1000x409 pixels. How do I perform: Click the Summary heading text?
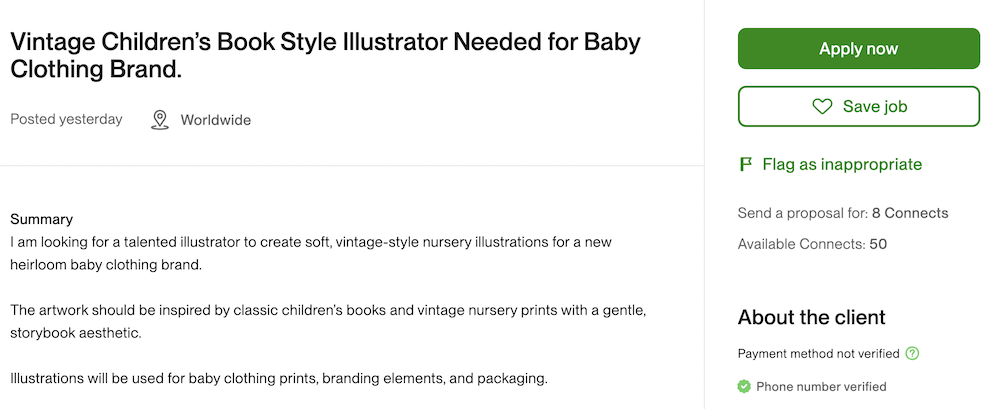pyautogui.click(x=41, y=219)
